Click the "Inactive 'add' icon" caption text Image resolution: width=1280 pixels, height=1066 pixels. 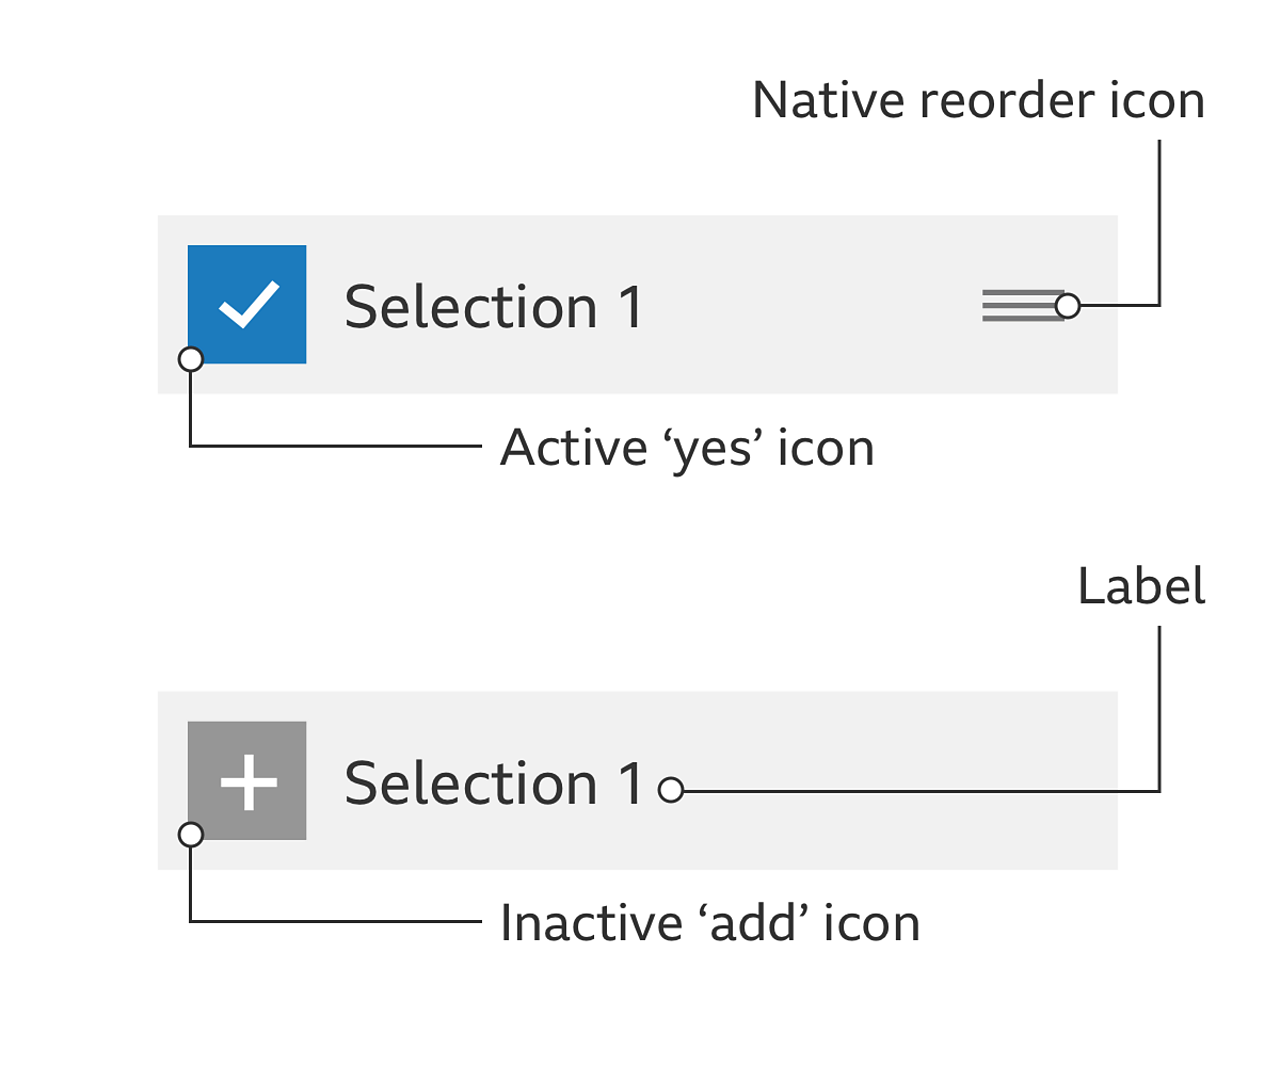710,923
